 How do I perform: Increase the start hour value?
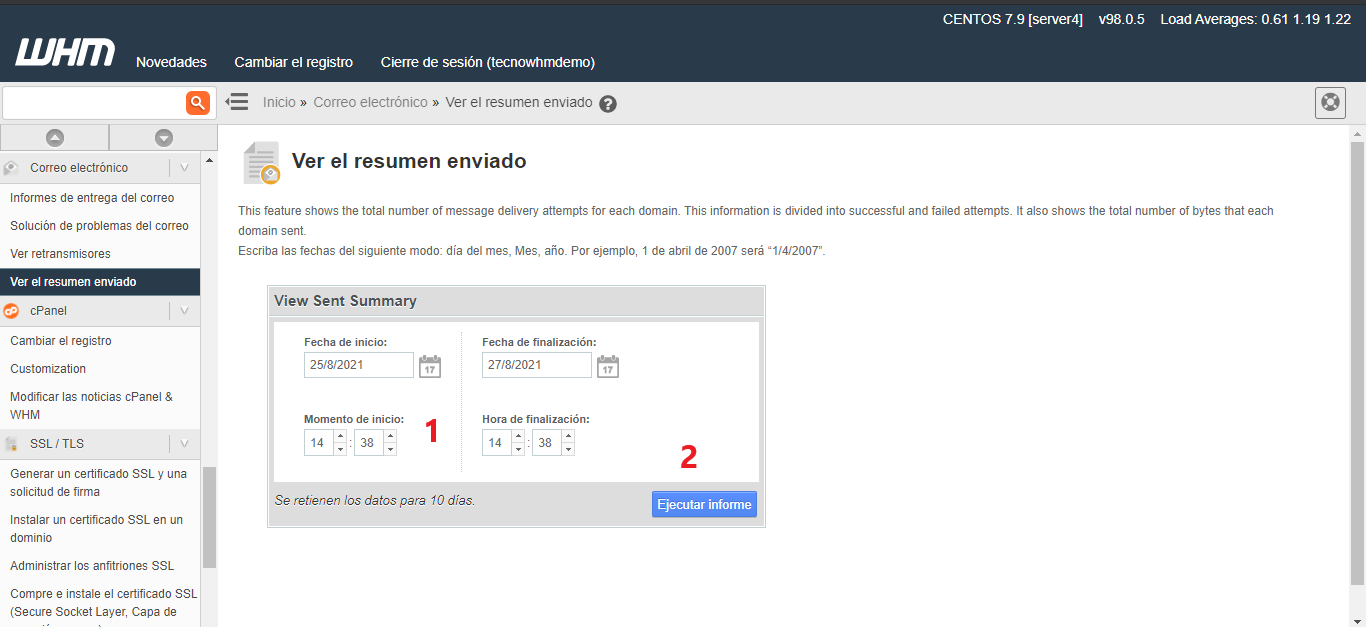(x=340, y=436)
